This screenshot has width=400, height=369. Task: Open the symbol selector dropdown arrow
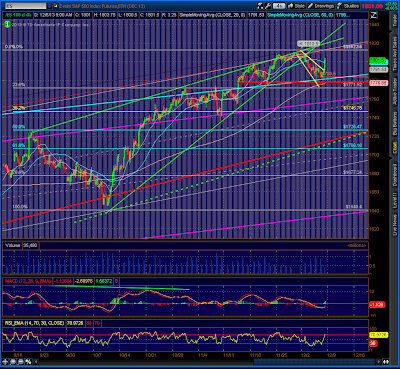click(x=49, y=6)
